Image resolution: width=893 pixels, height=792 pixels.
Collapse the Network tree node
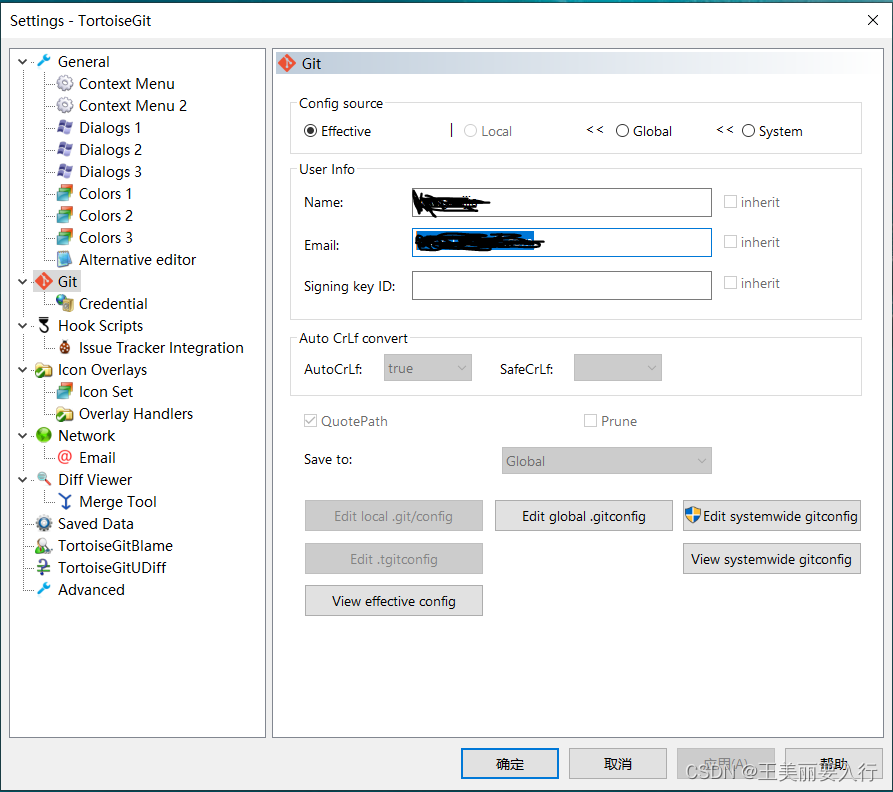23,435
